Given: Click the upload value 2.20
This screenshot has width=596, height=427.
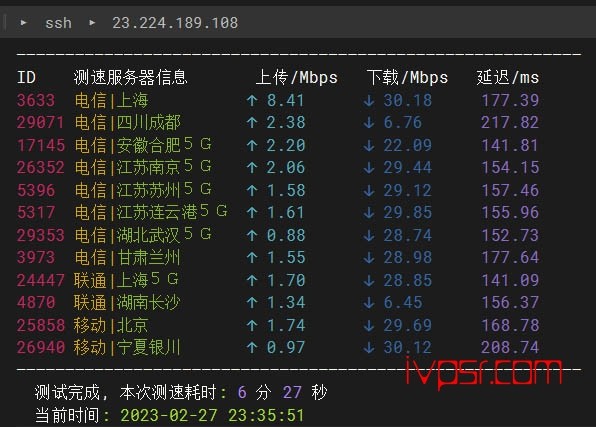Looking at the screenshot, I should pos(285,145).
